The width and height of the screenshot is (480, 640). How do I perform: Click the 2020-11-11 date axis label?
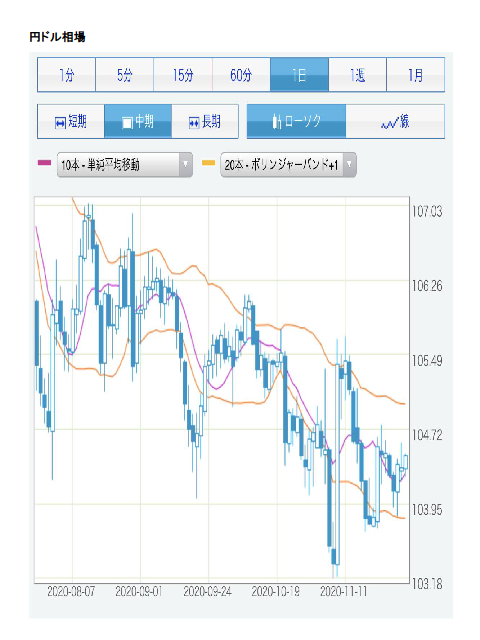[343, 591]
